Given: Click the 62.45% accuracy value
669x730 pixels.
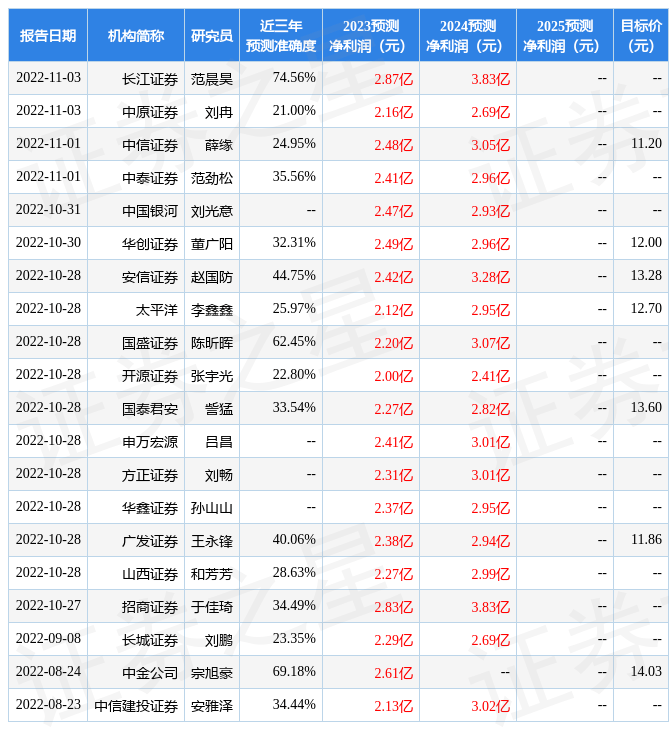Looking at the screenshot, I should (x=294, y=341).
